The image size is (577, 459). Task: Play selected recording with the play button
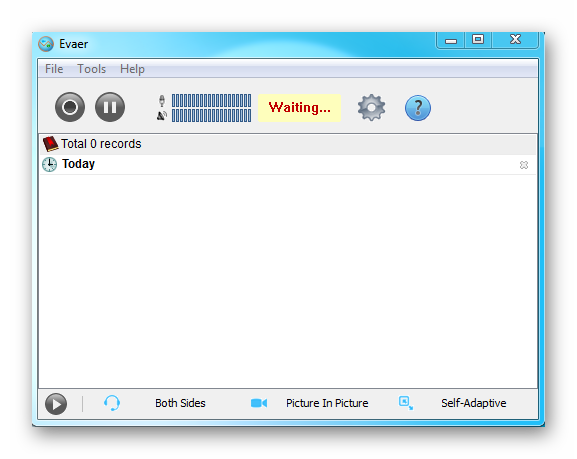point(56,404)
